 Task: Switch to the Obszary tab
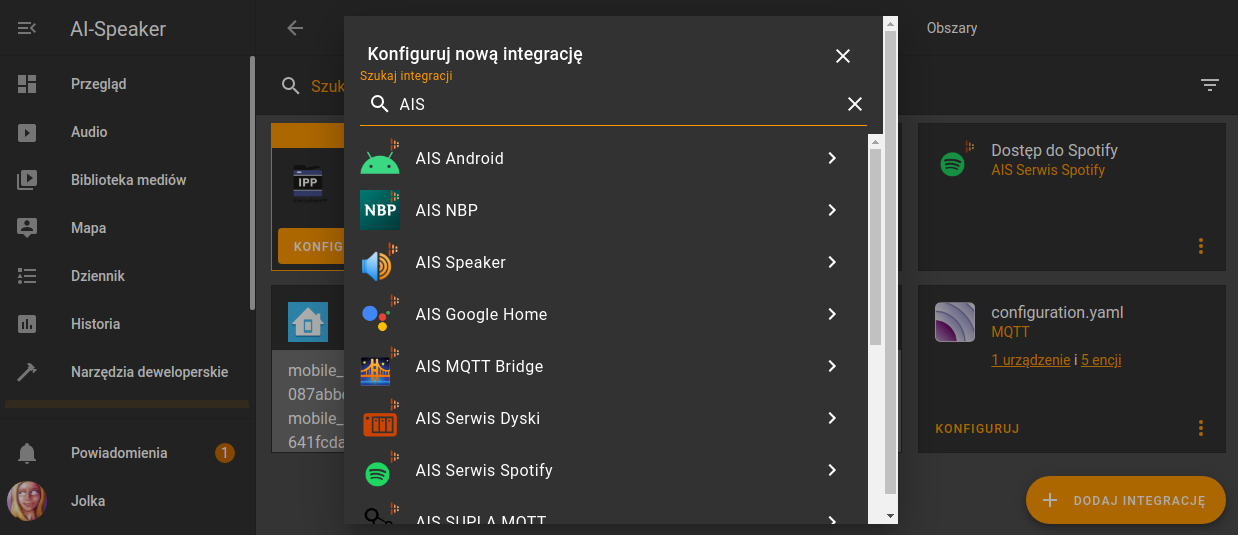coord(951,28)
